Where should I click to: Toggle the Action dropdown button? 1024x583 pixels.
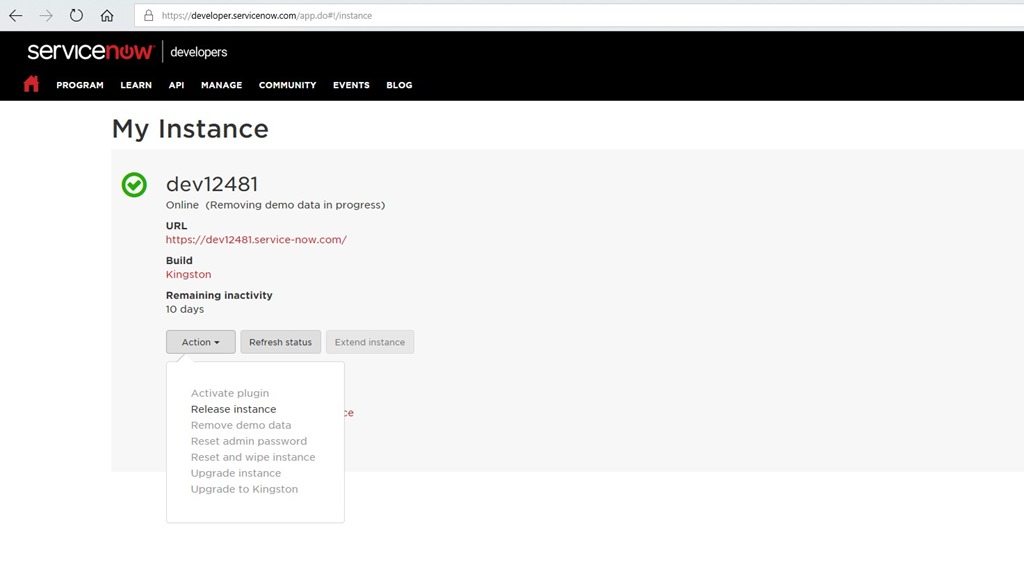coord(200,342)
